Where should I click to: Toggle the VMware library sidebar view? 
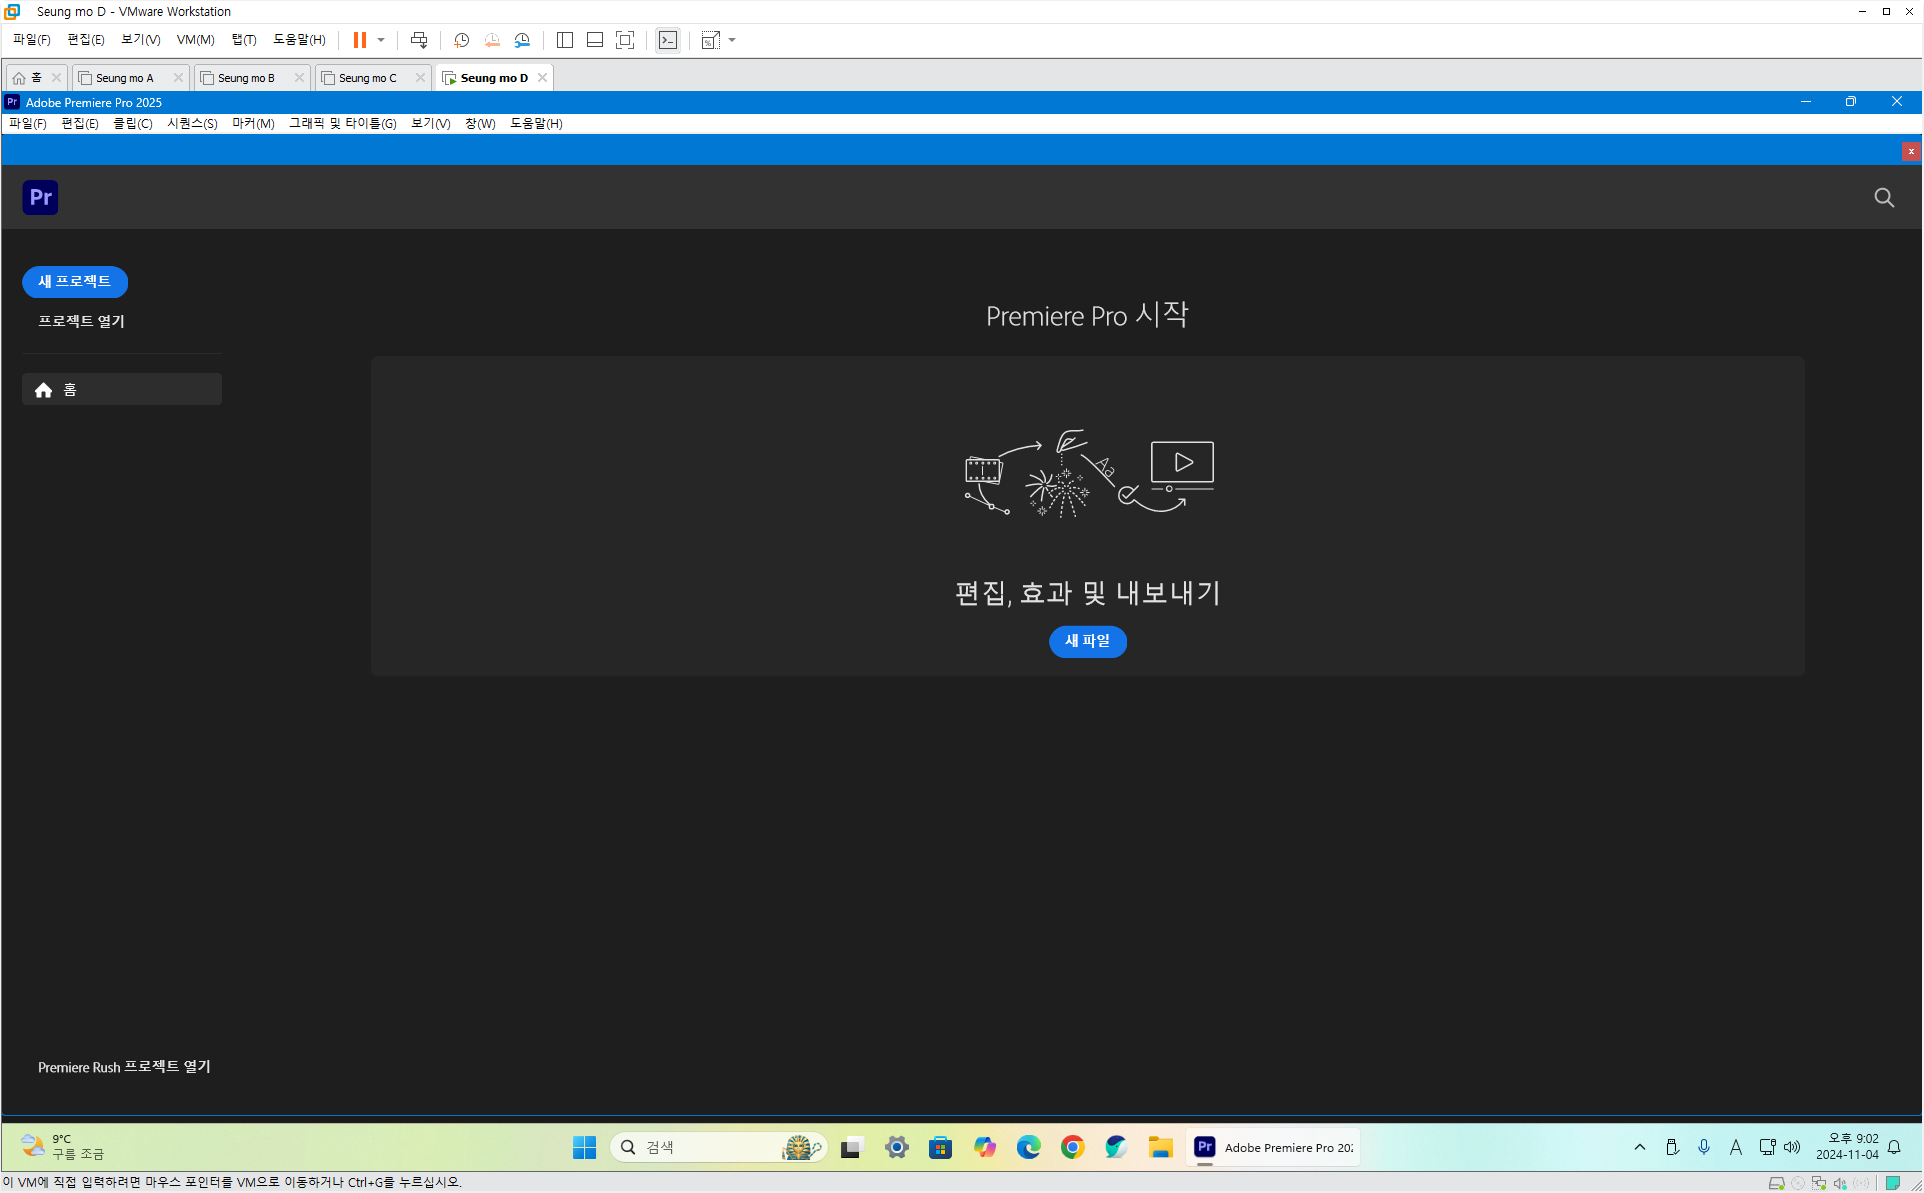565,40
